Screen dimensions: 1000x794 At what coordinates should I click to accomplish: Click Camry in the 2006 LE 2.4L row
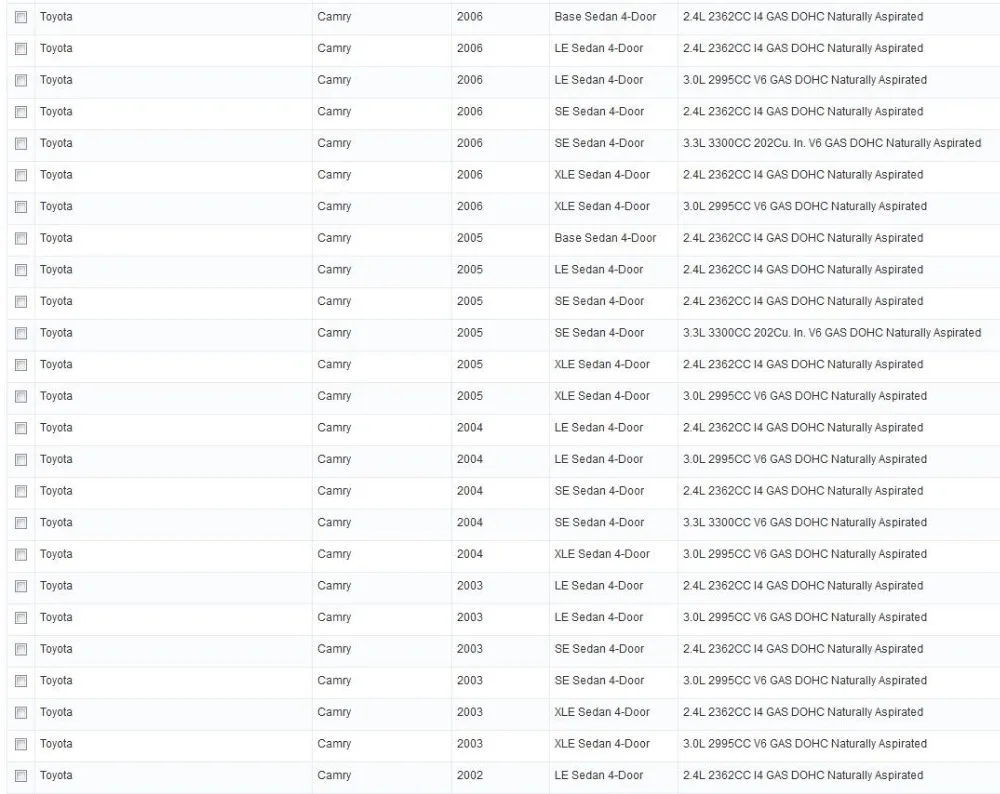pos(334,48)
